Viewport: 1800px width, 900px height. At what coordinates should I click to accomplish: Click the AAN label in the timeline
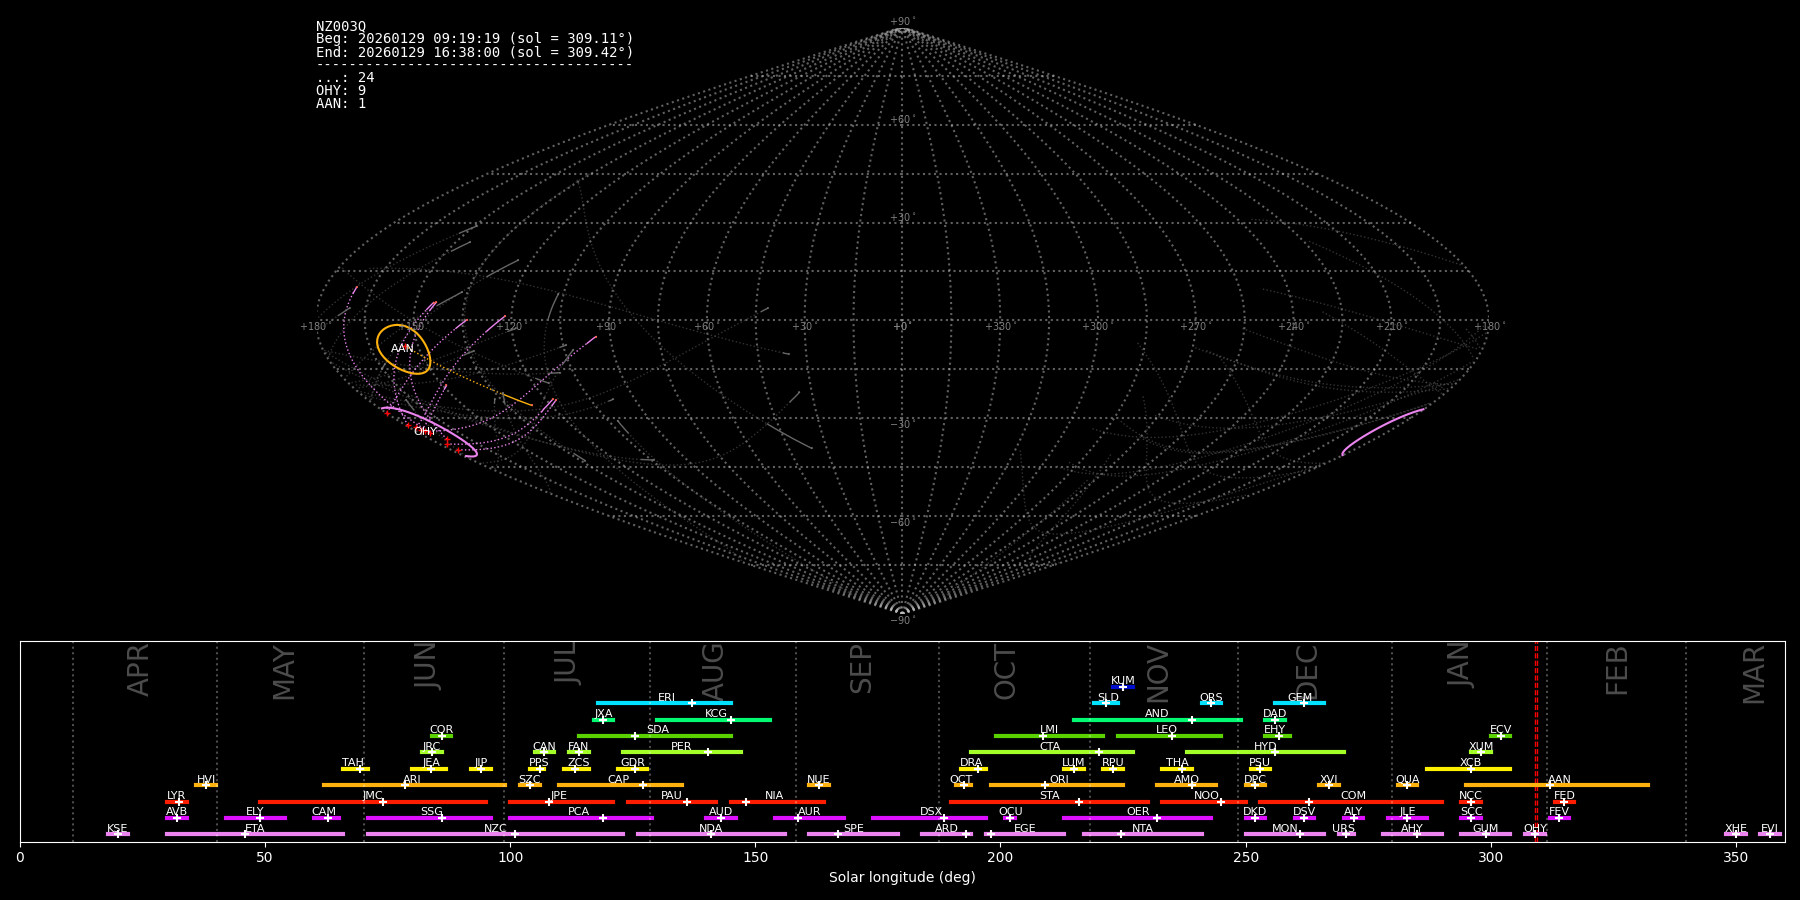click(x=1559, y=780)
